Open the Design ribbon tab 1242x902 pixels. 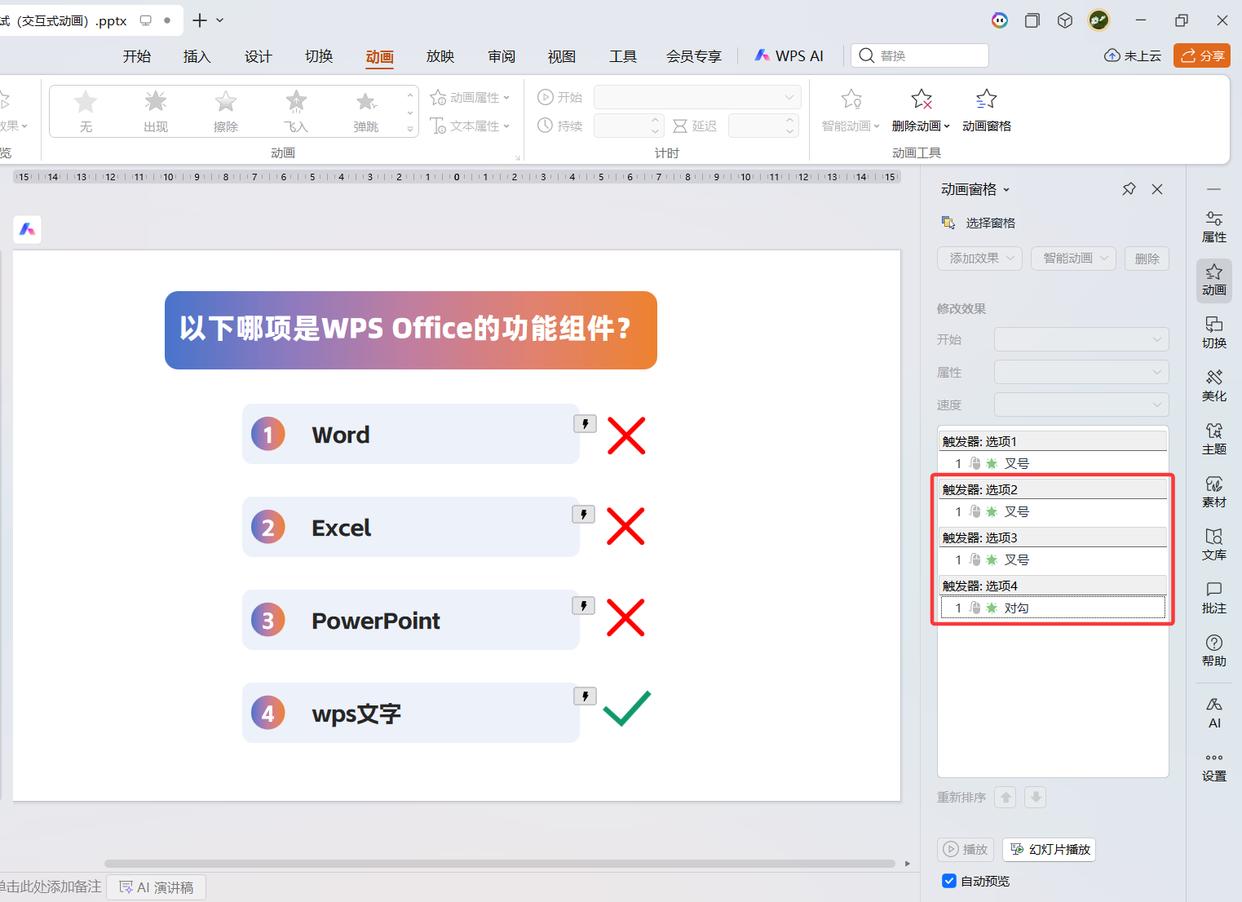pos(258,56)
